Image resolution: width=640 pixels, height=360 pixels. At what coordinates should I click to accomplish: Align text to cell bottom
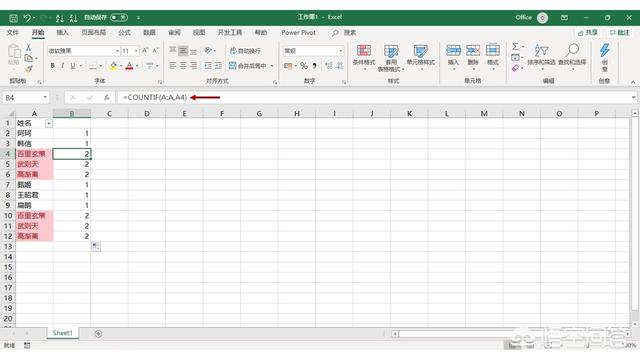[x=193, y=51]
